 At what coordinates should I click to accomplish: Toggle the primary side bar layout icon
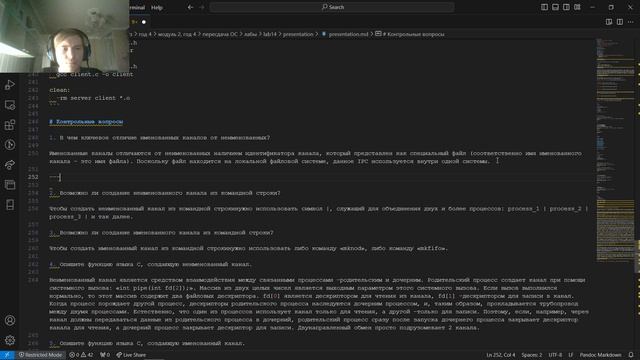tap(544, 7)
